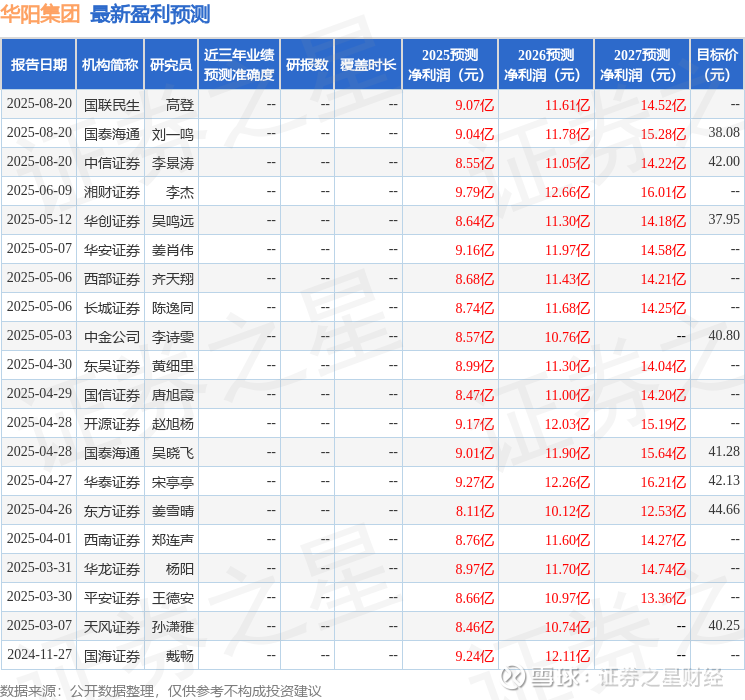Click the 天风证券 institution cell
The width and height of the screenshot is (745, 700).
[112, 627]
